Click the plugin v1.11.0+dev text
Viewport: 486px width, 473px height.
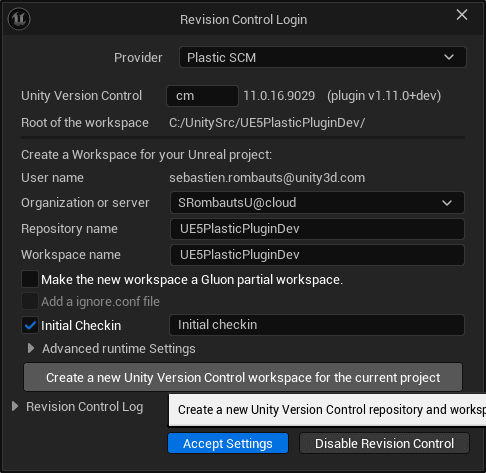click(x=384, y=96)
